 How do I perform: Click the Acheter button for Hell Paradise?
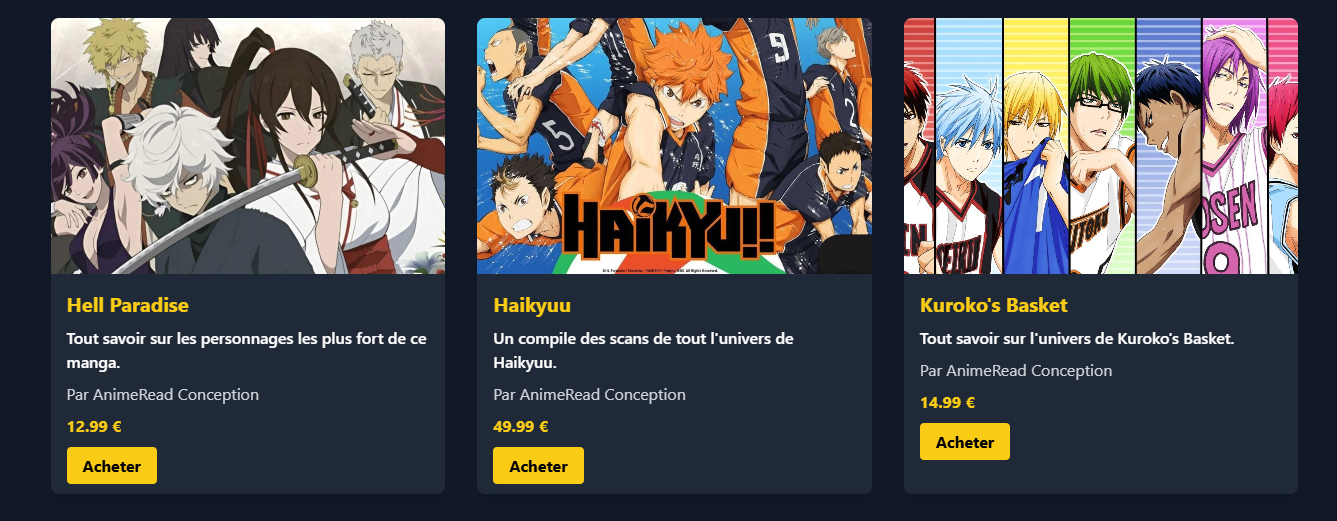point(112,466)
